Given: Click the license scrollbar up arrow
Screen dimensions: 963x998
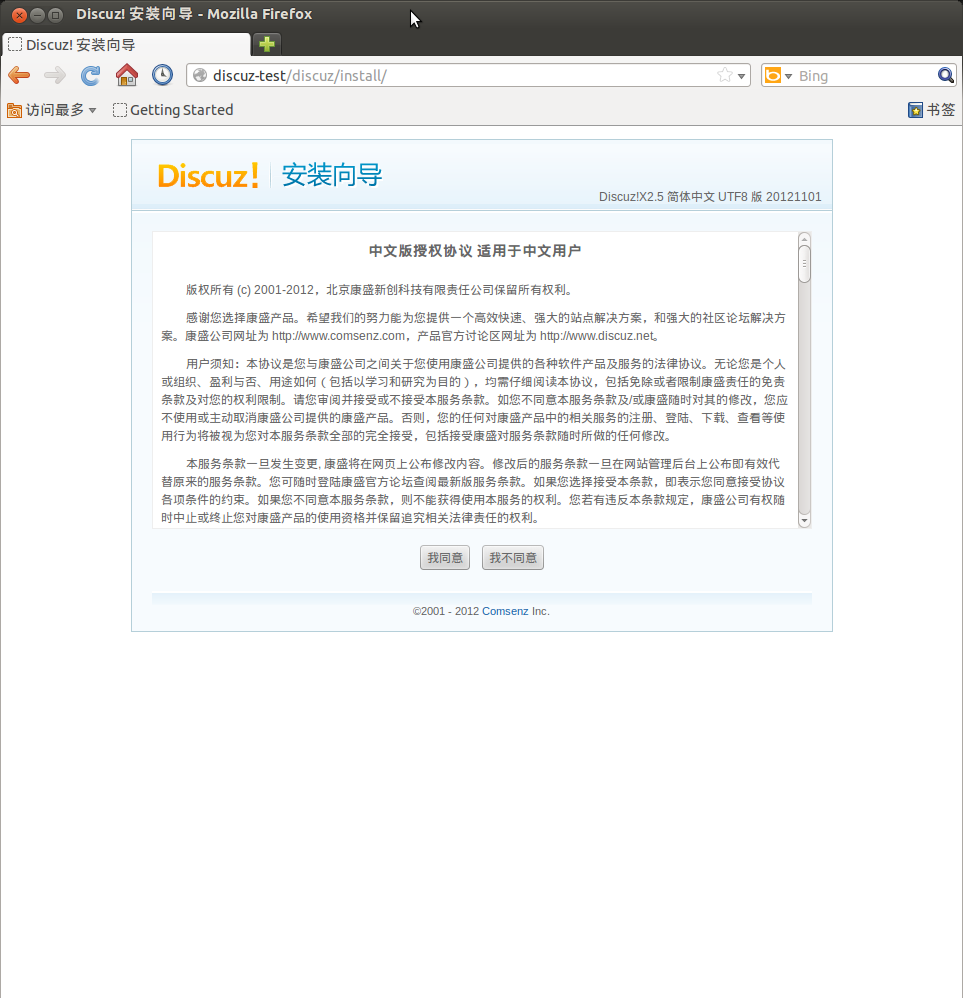Looking at the screenshot, I should click(x=805, y=239).
